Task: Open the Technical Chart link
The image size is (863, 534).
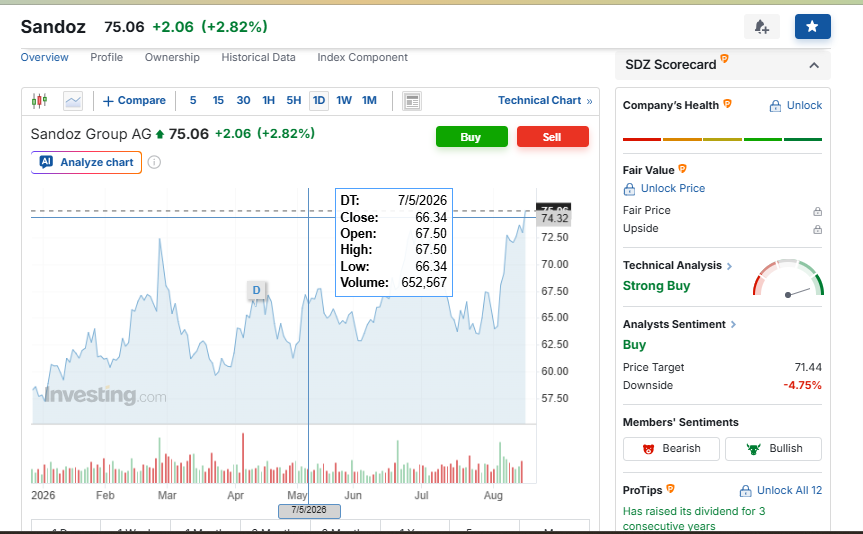Action: [x=545, y=101]
